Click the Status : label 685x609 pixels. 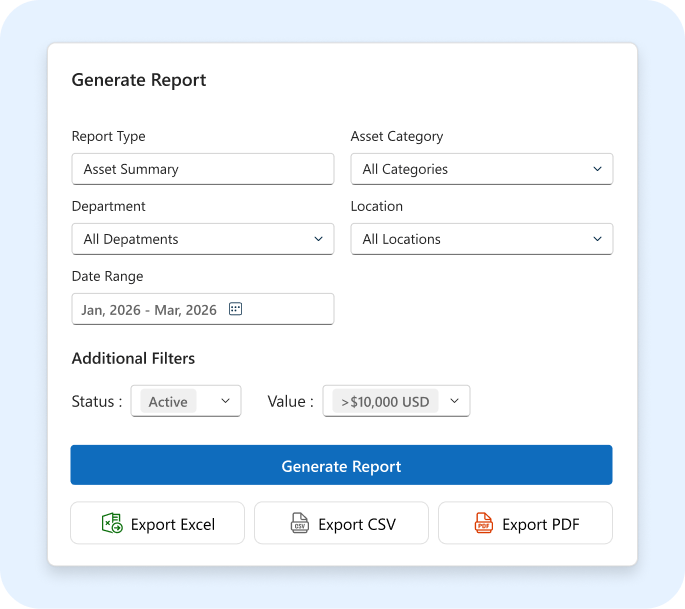(x=97, y=401)
